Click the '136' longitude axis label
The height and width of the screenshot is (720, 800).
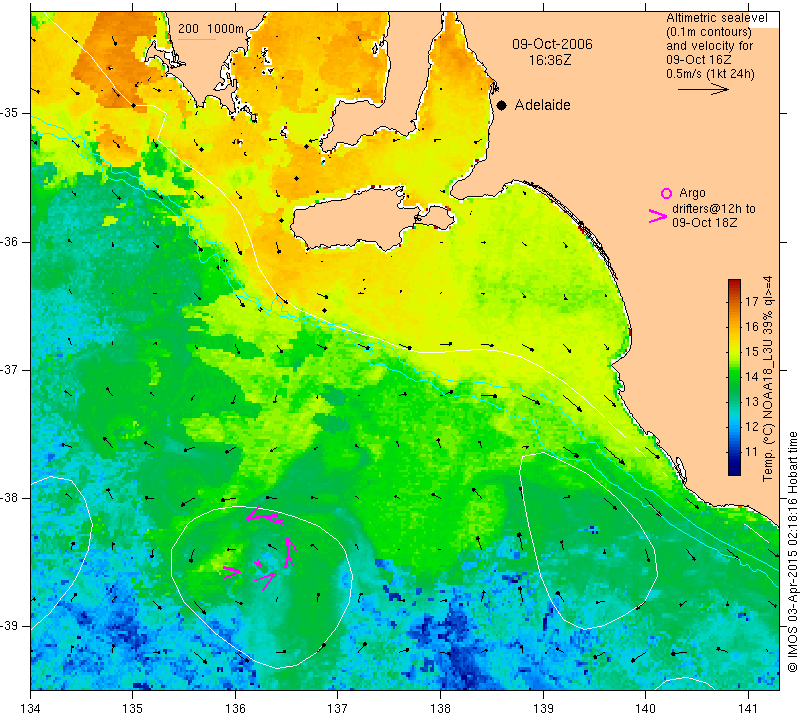click(x=235, y=709)
